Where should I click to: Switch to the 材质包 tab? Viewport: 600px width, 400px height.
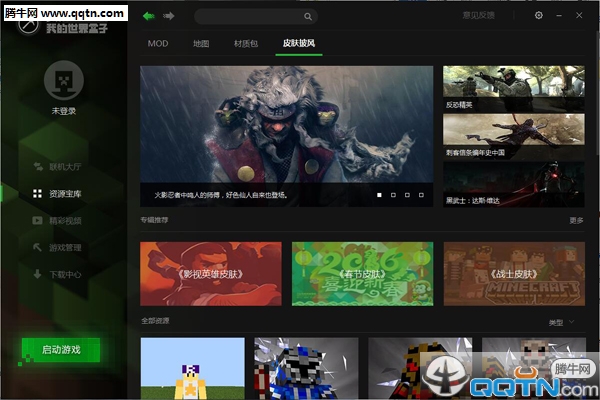pos(245,44)
